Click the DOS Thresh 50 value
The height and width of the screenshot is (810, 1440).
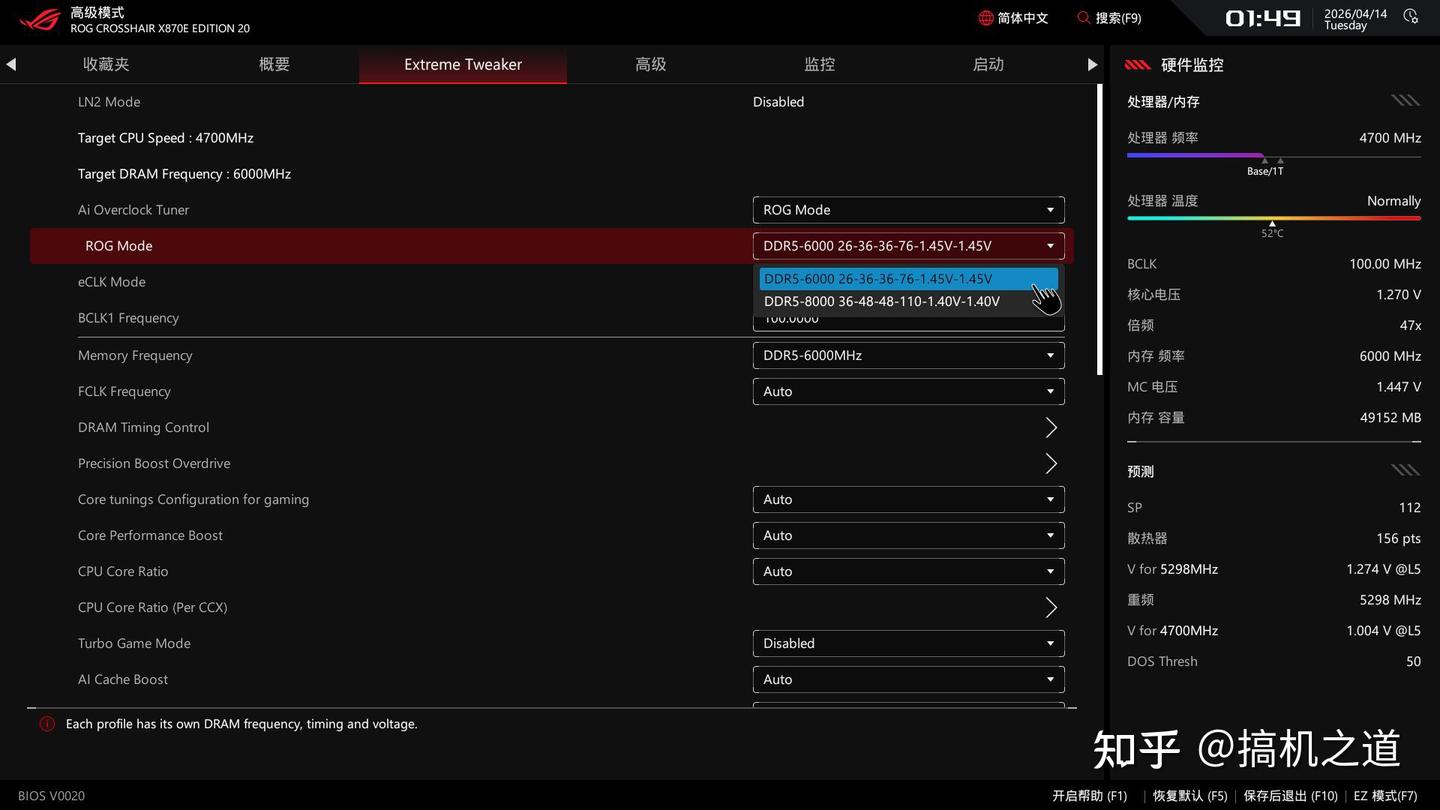click(1274, 661)
